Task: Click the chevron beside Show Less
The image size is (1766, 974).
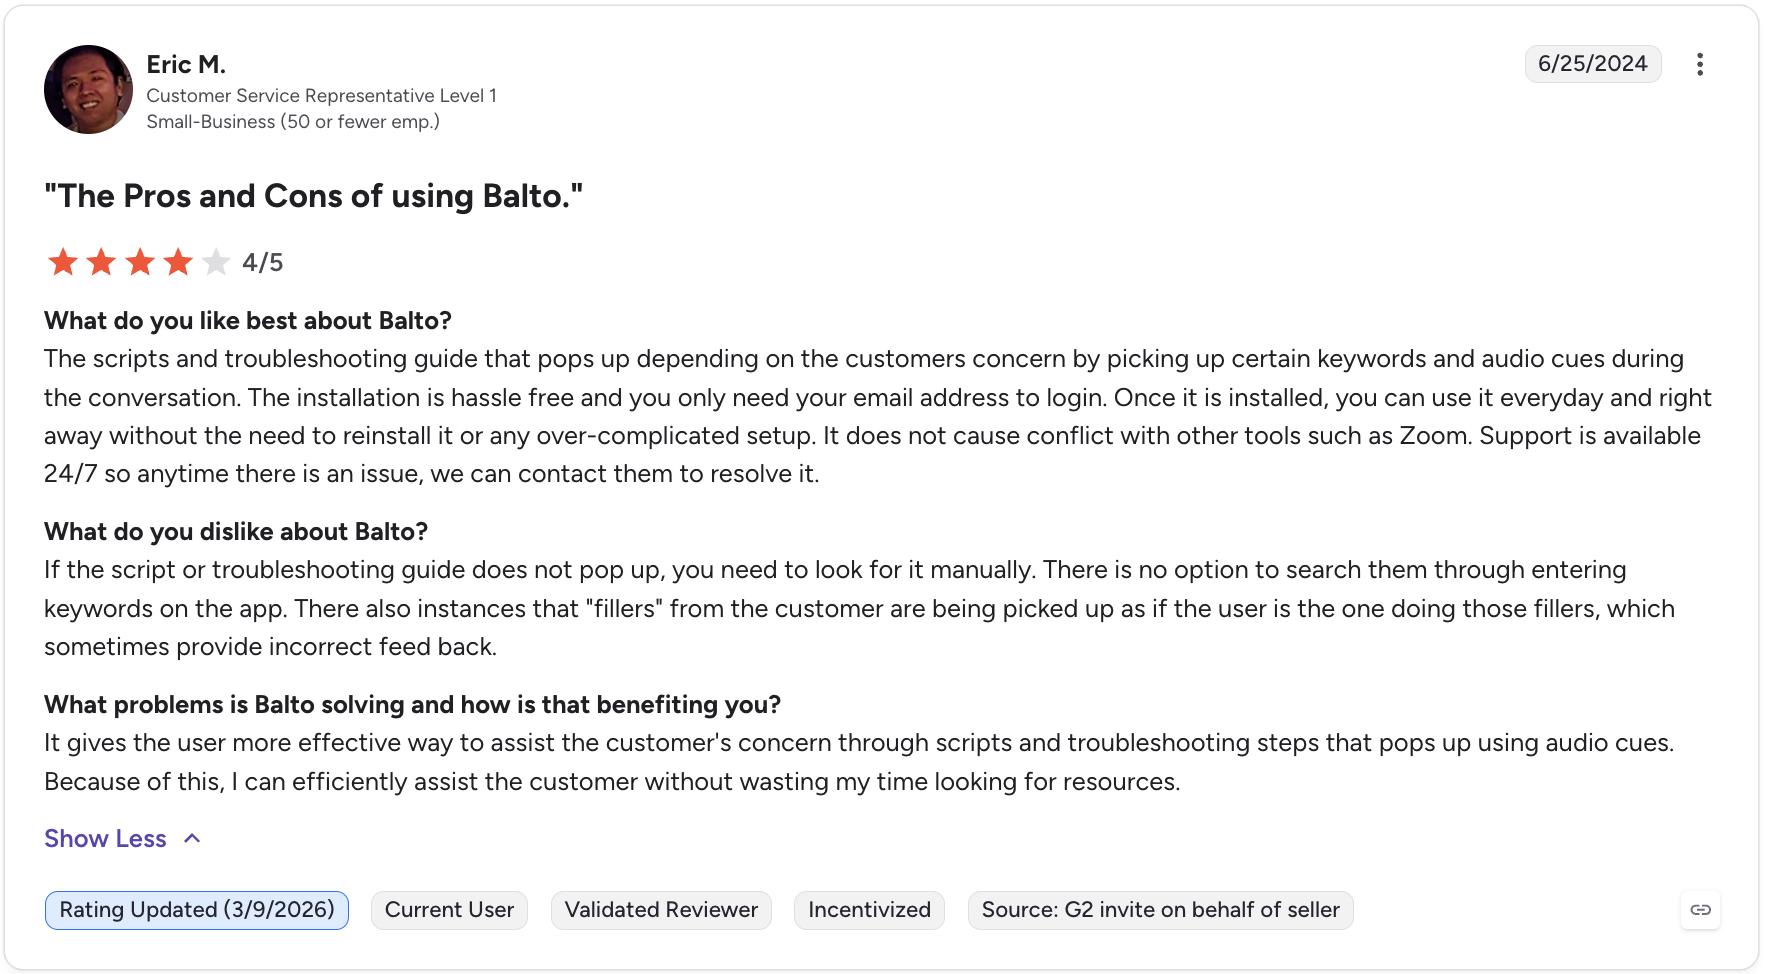Action: tap(192, 838)
